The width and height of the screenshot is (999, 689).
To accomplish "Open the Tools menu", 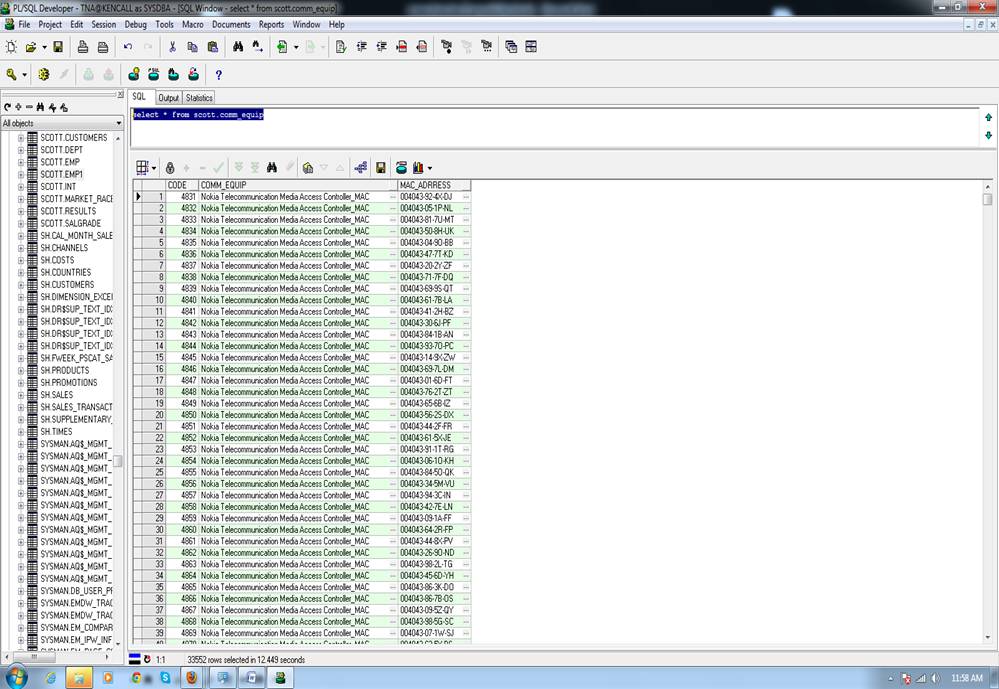I will pos(164,24).
